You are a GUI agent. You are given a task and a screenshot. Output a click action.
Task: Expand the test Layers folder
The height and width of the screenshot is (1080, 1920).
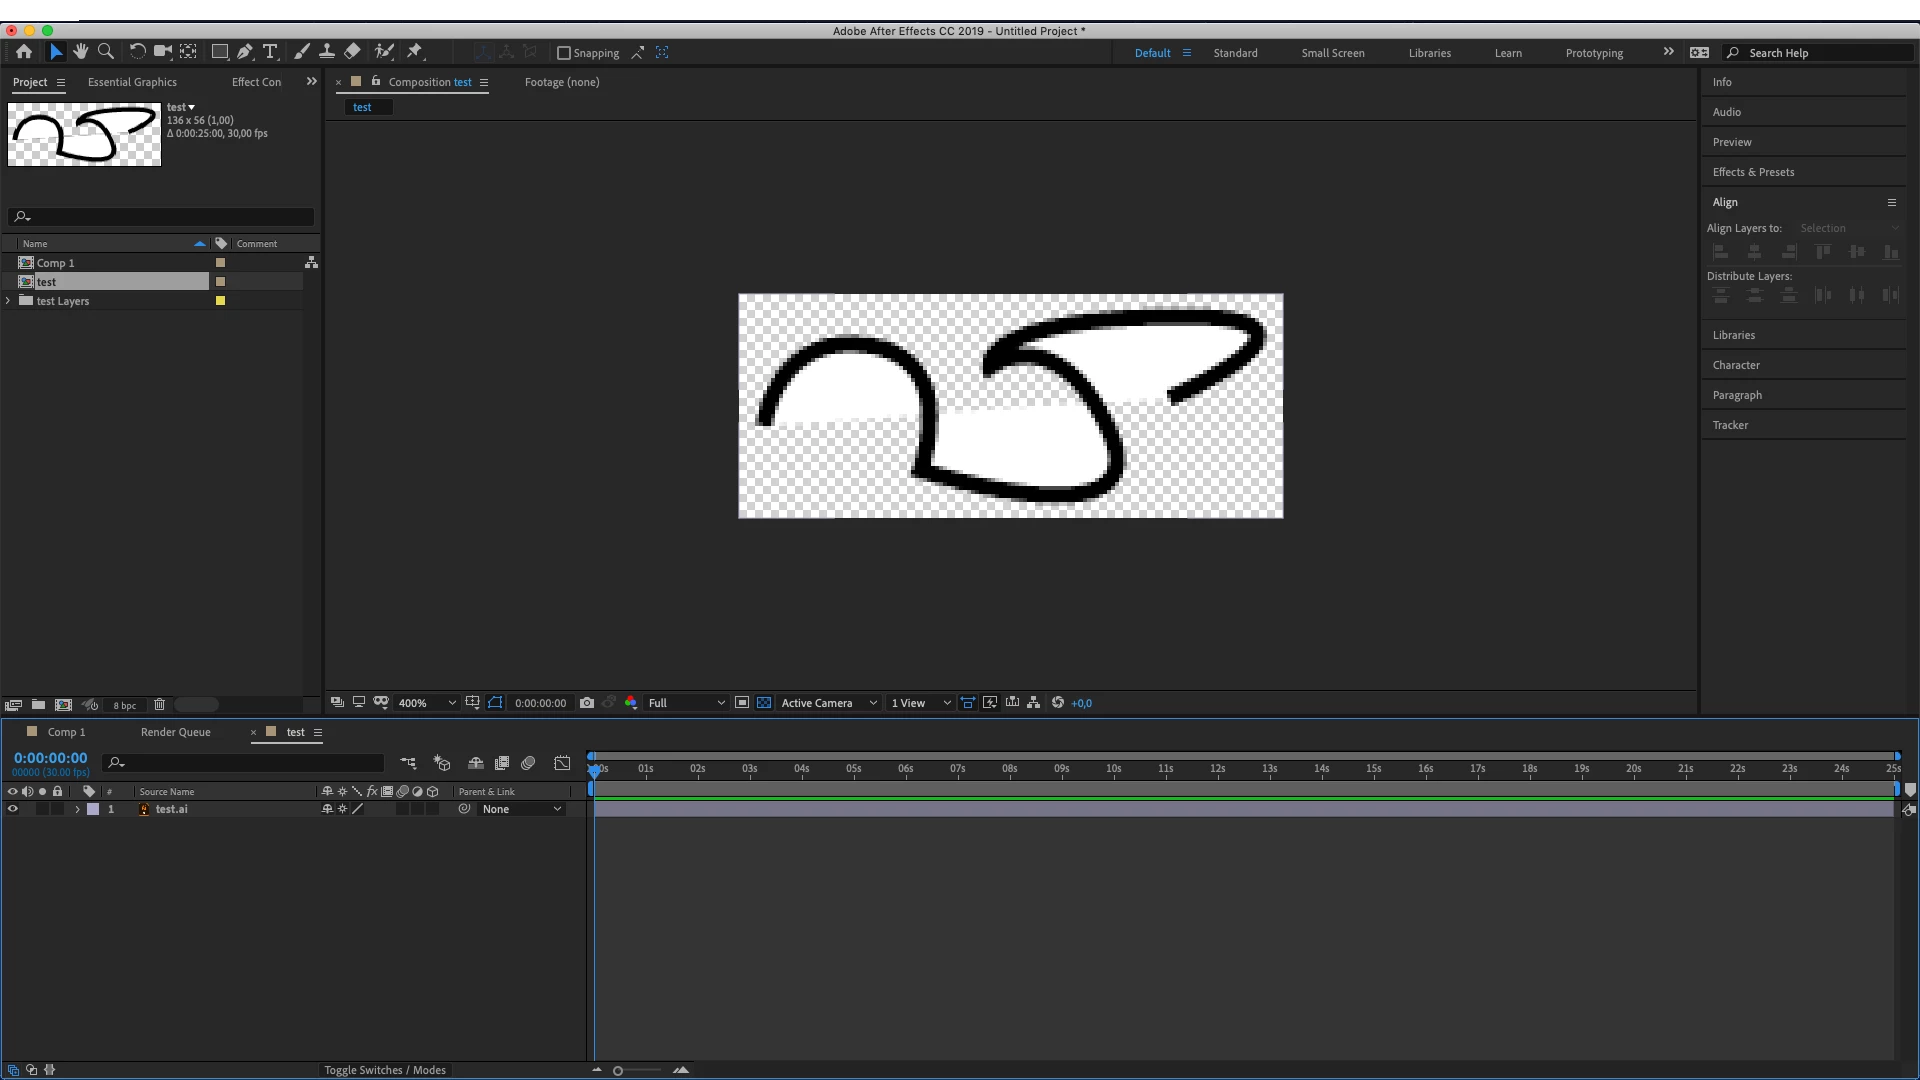[9, 301]
